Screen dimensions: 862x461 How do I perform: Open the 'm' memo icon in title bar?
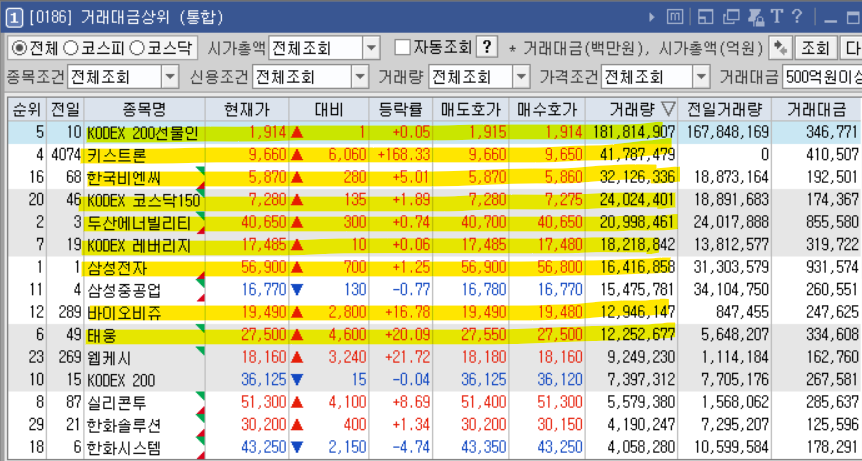tap(675, 17)
